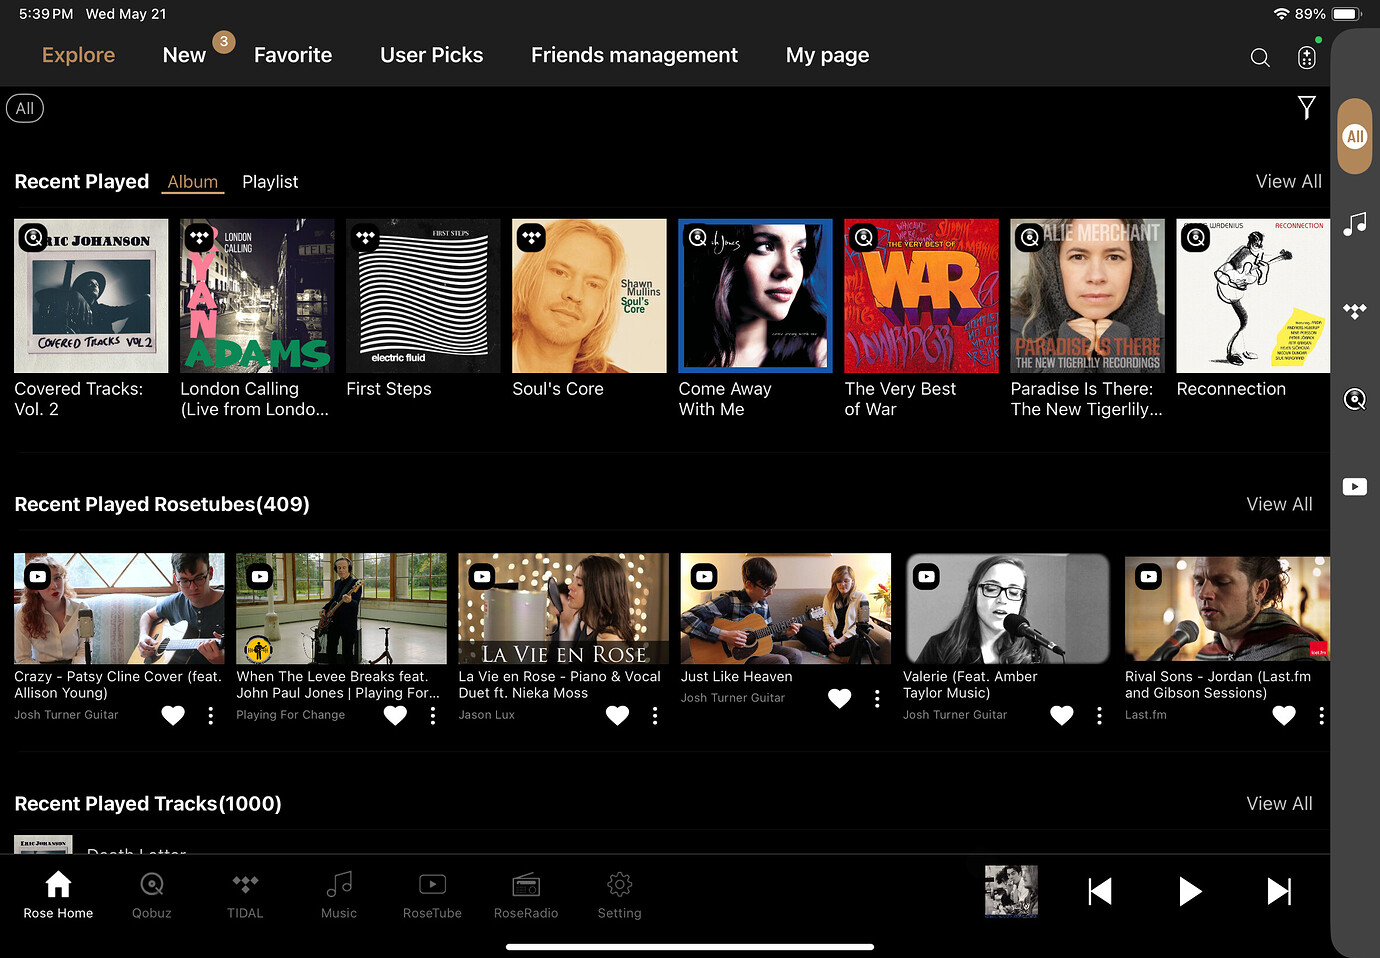Play the Just Like Heaven video thumbnail
Viewport: 1380px width, 958px height.
point(785,609)
